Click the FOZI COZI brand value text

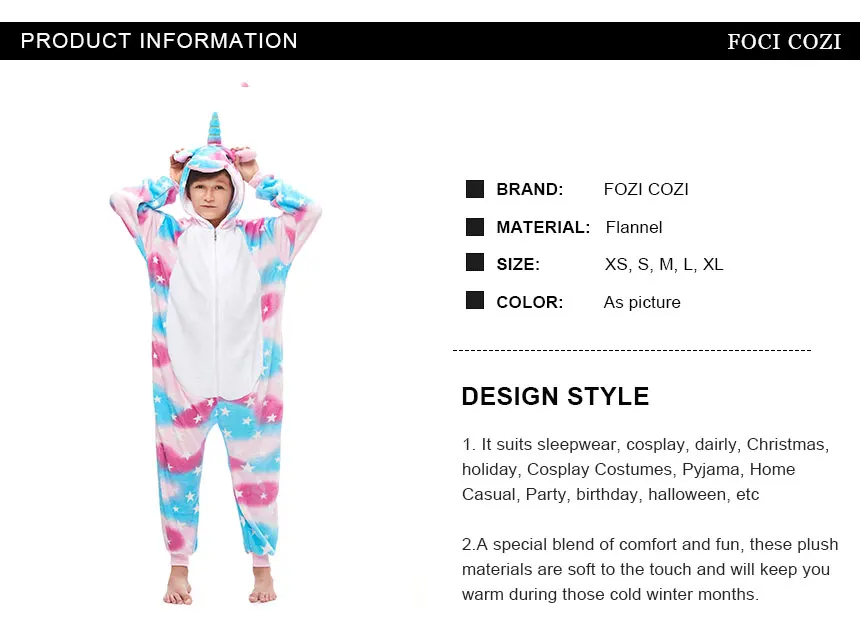tap(646, 189)
